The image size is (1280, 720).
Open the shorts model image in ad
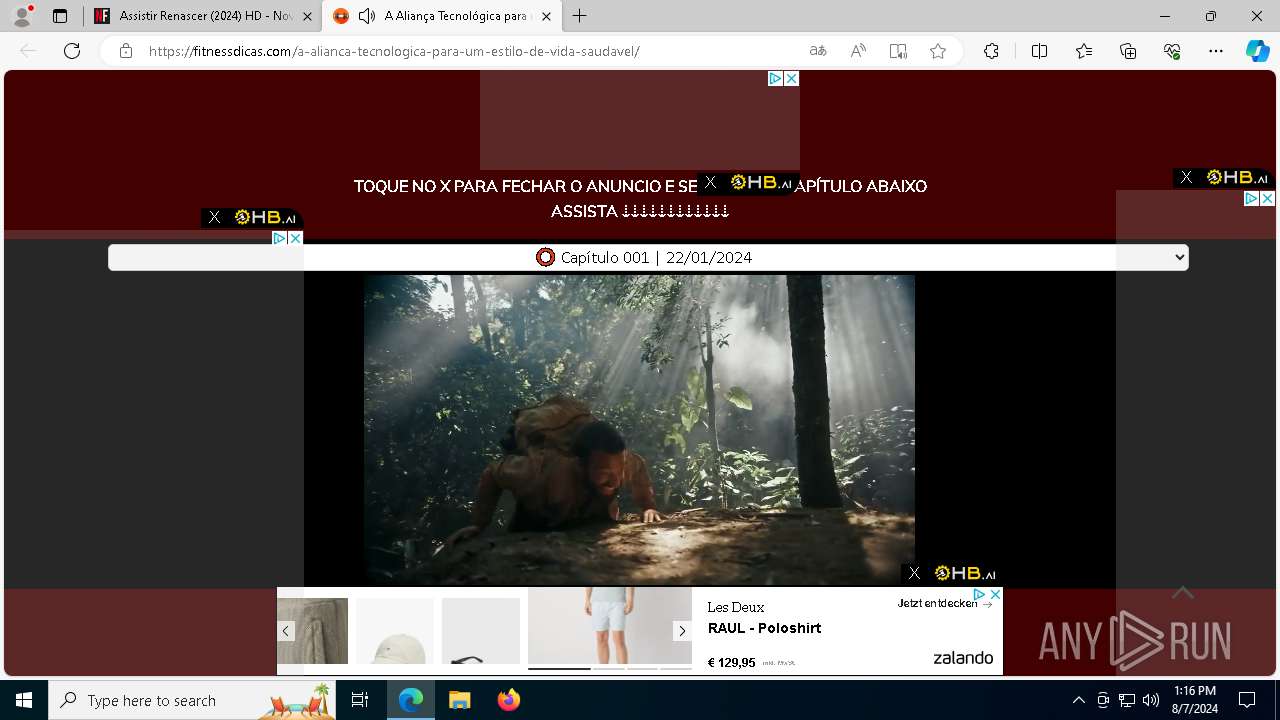pyautogui.click(x=609, y=627)
